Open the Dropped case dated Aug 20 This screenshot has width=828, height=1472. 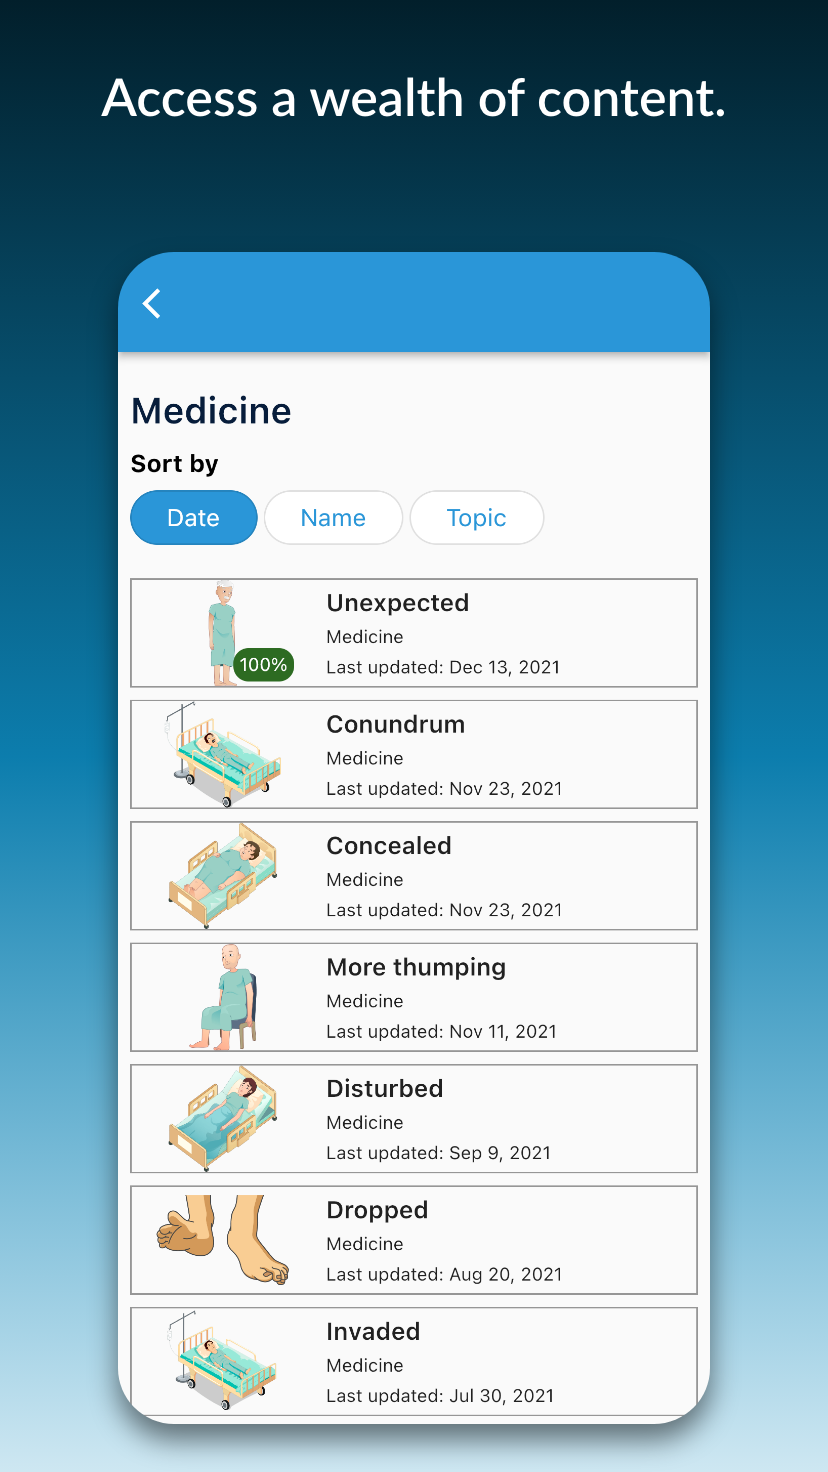coord(414,1240)
